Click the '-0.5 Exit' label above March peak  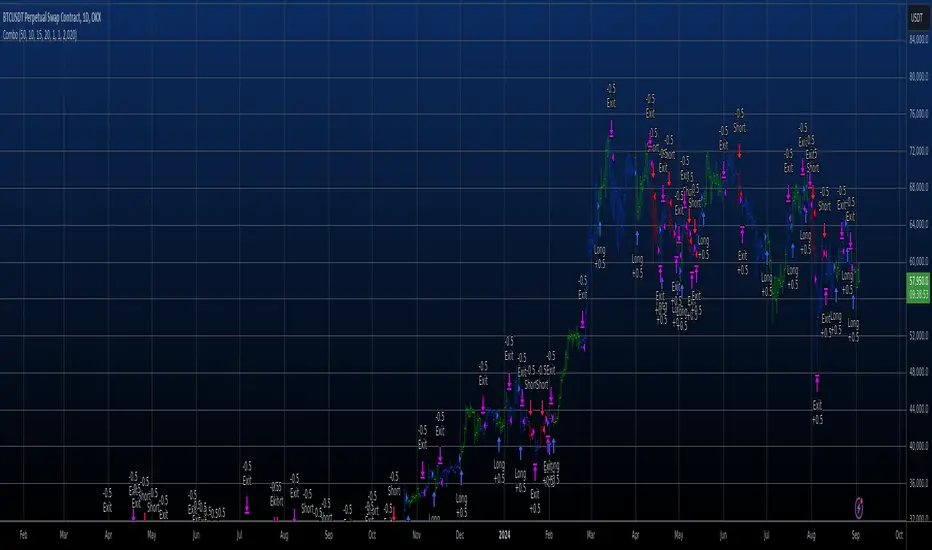pos(611,96)
